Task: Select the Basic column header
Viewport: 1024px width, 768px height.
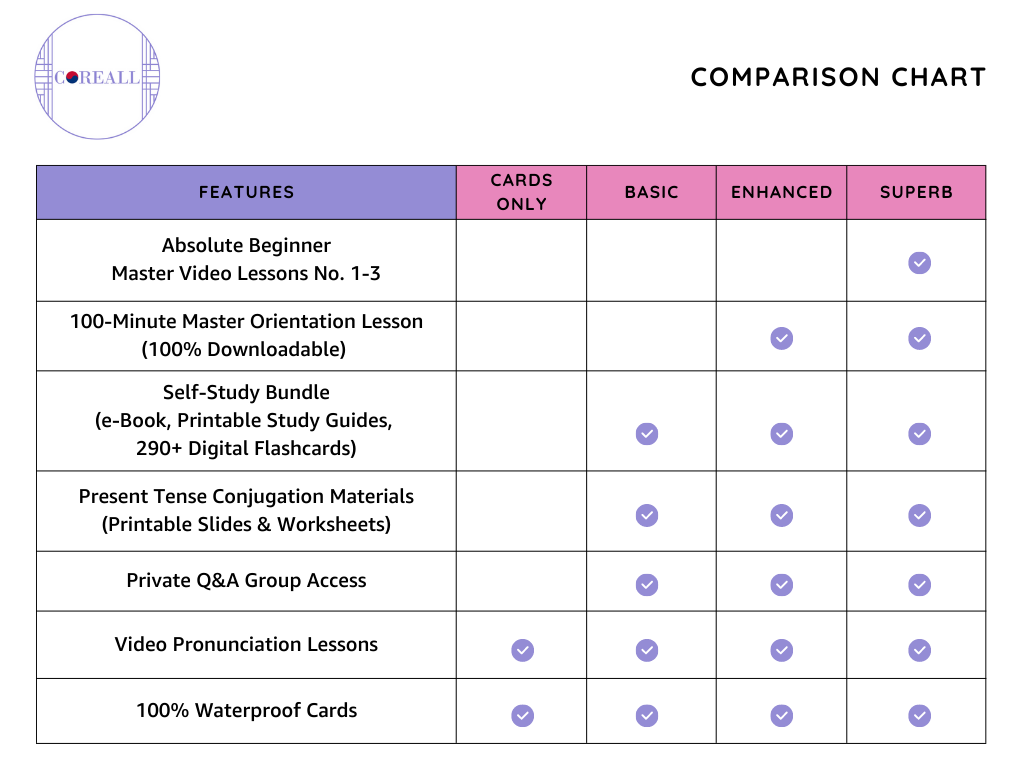Action: [651, 192]
